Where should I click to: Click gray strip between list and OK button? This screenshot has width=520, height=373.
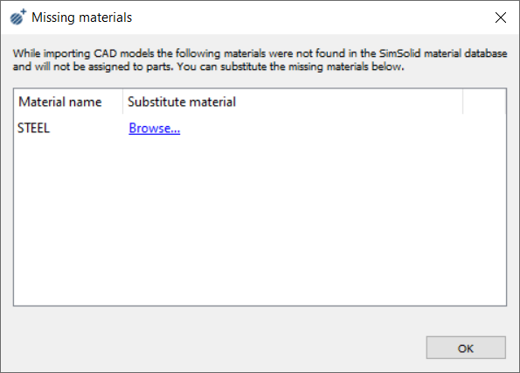260,321
